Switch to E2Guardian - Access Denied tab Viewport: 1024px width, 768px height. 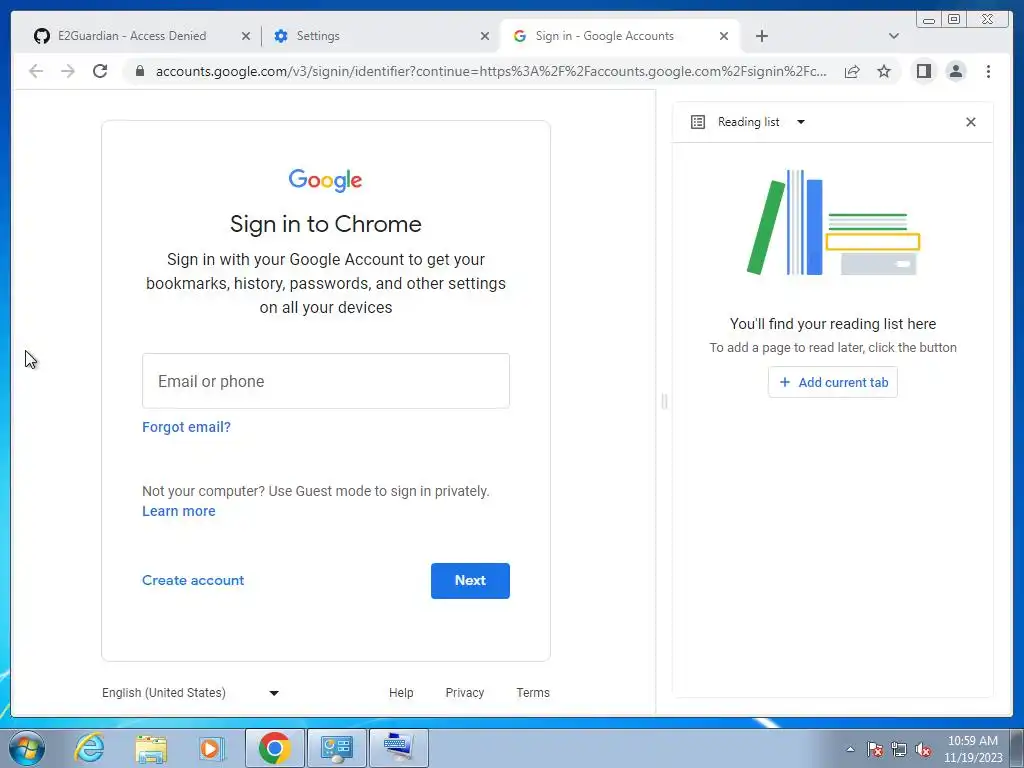pyautogui.click(x=132, y=36)
